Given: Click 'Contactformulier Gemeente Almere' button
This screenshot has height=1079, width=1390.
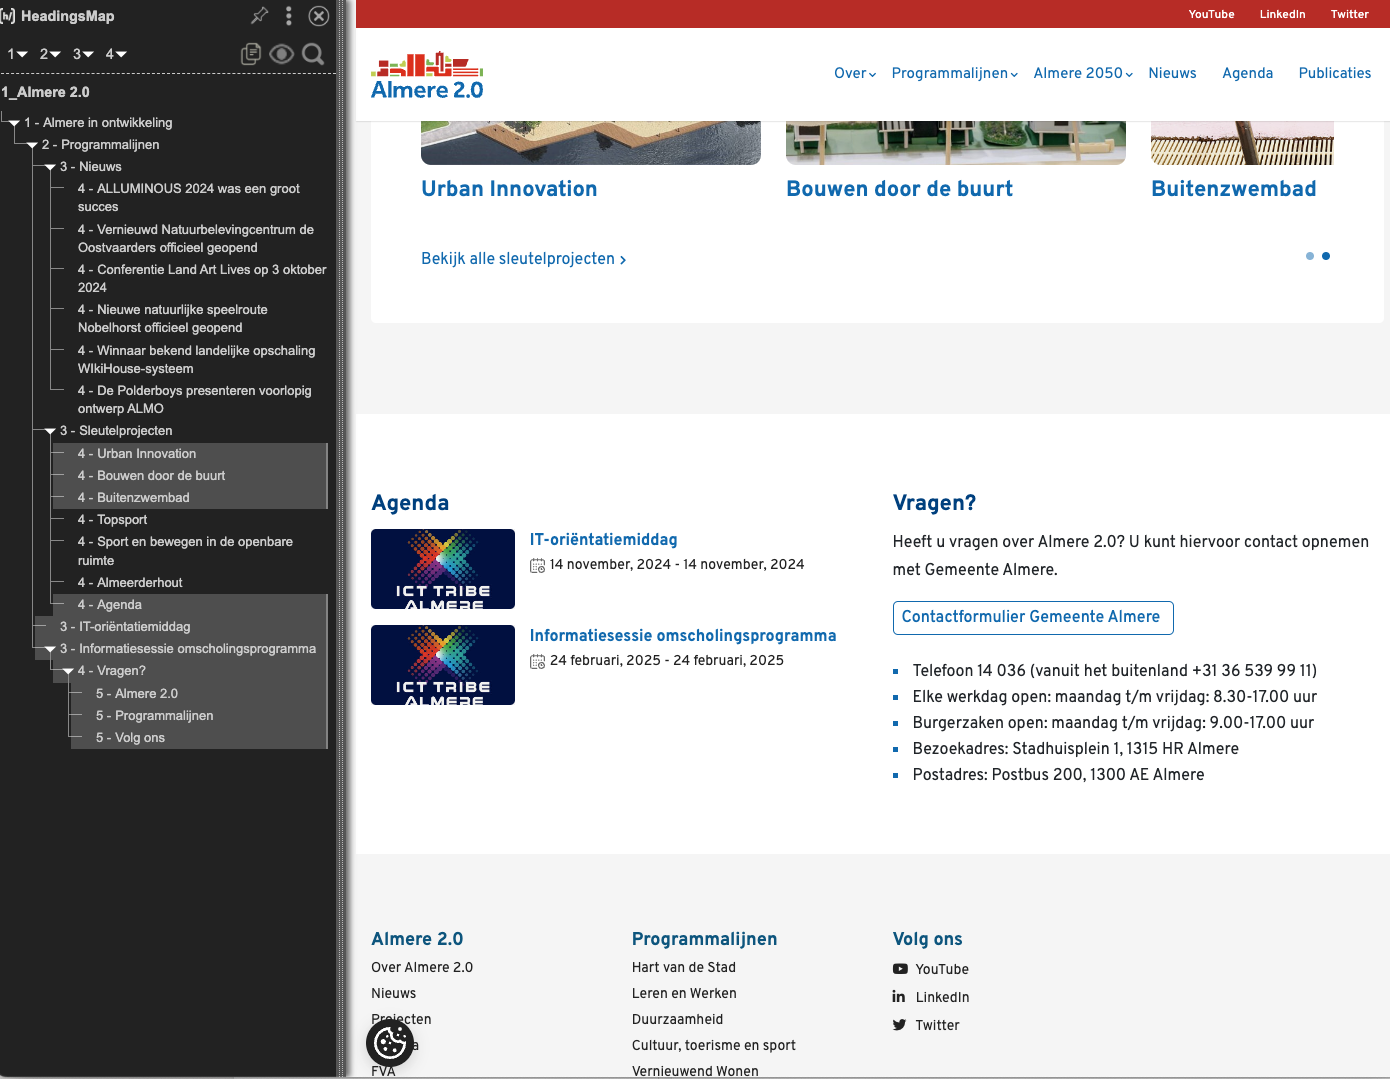Looking at the screenshot, I should 1033,618.
